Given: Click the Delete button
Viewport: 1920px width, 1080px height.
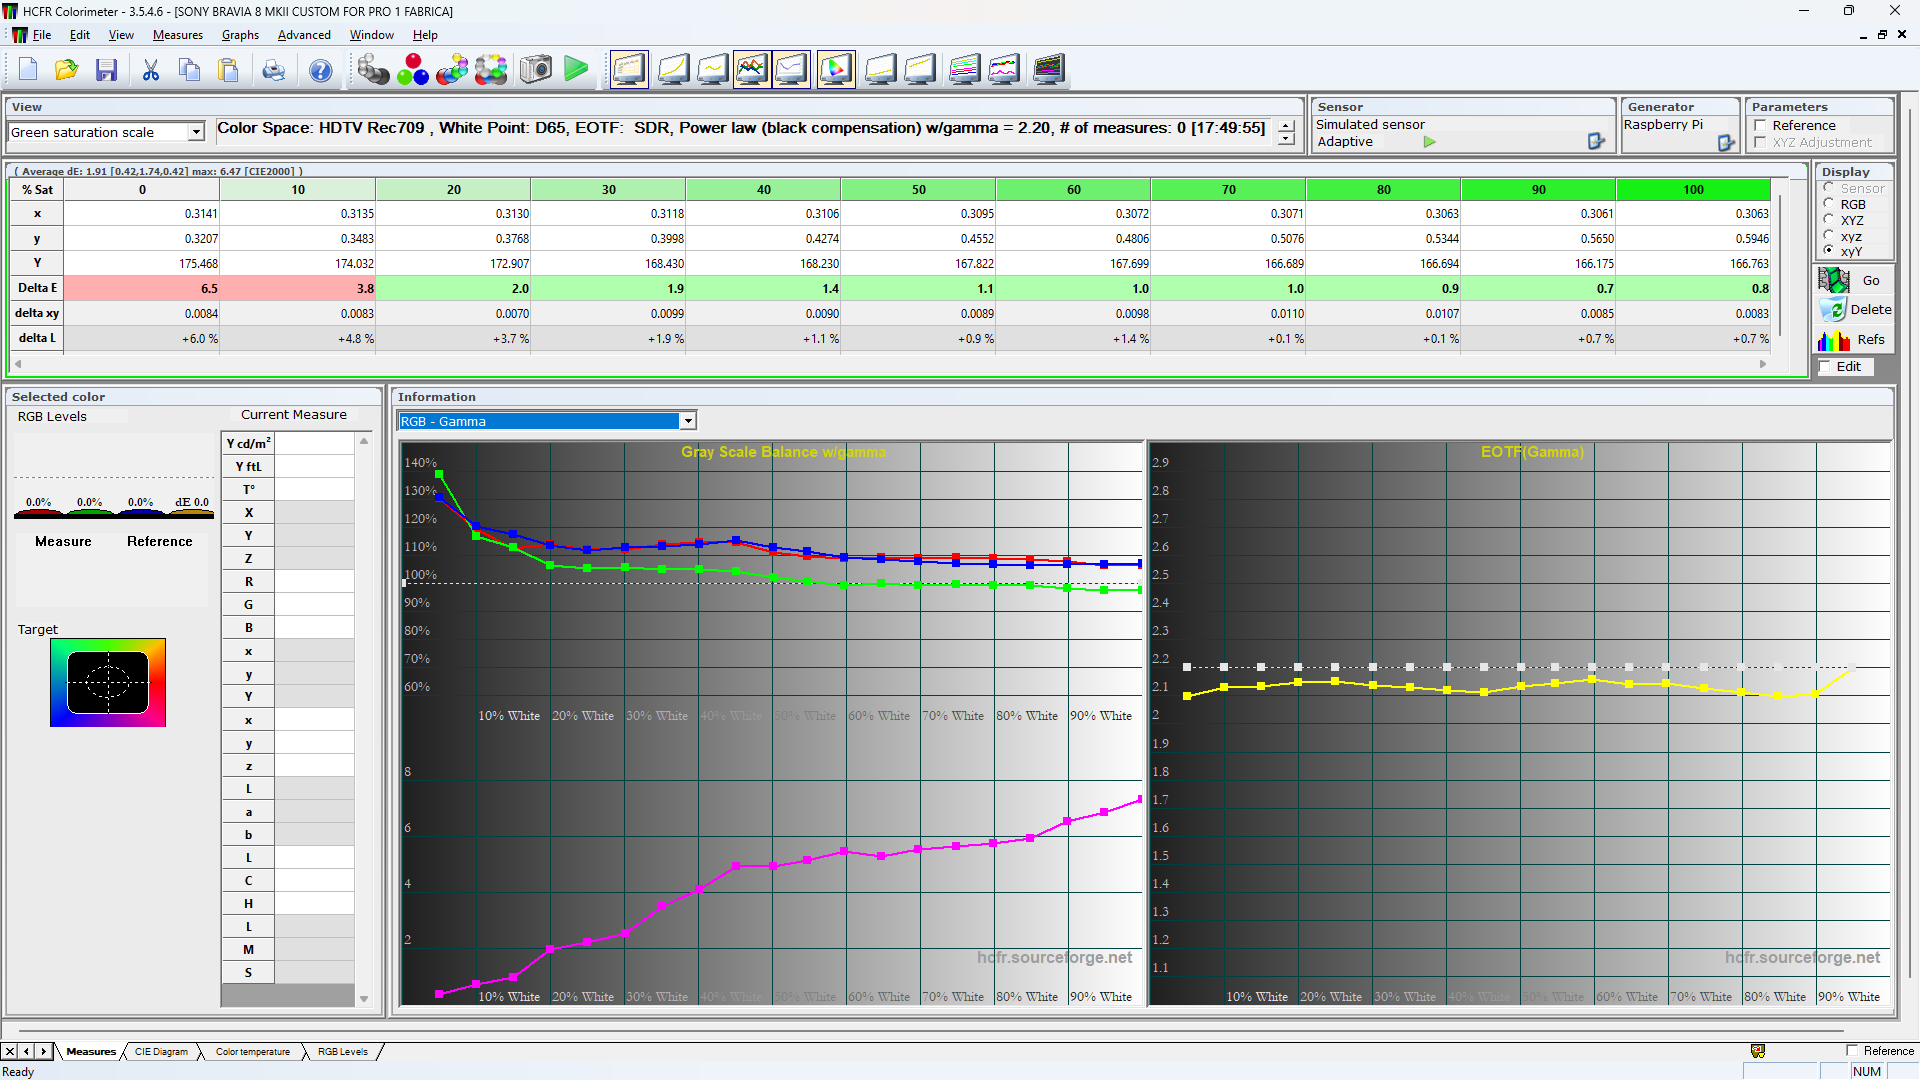Looking at the screenshot, I should 1856,310.
